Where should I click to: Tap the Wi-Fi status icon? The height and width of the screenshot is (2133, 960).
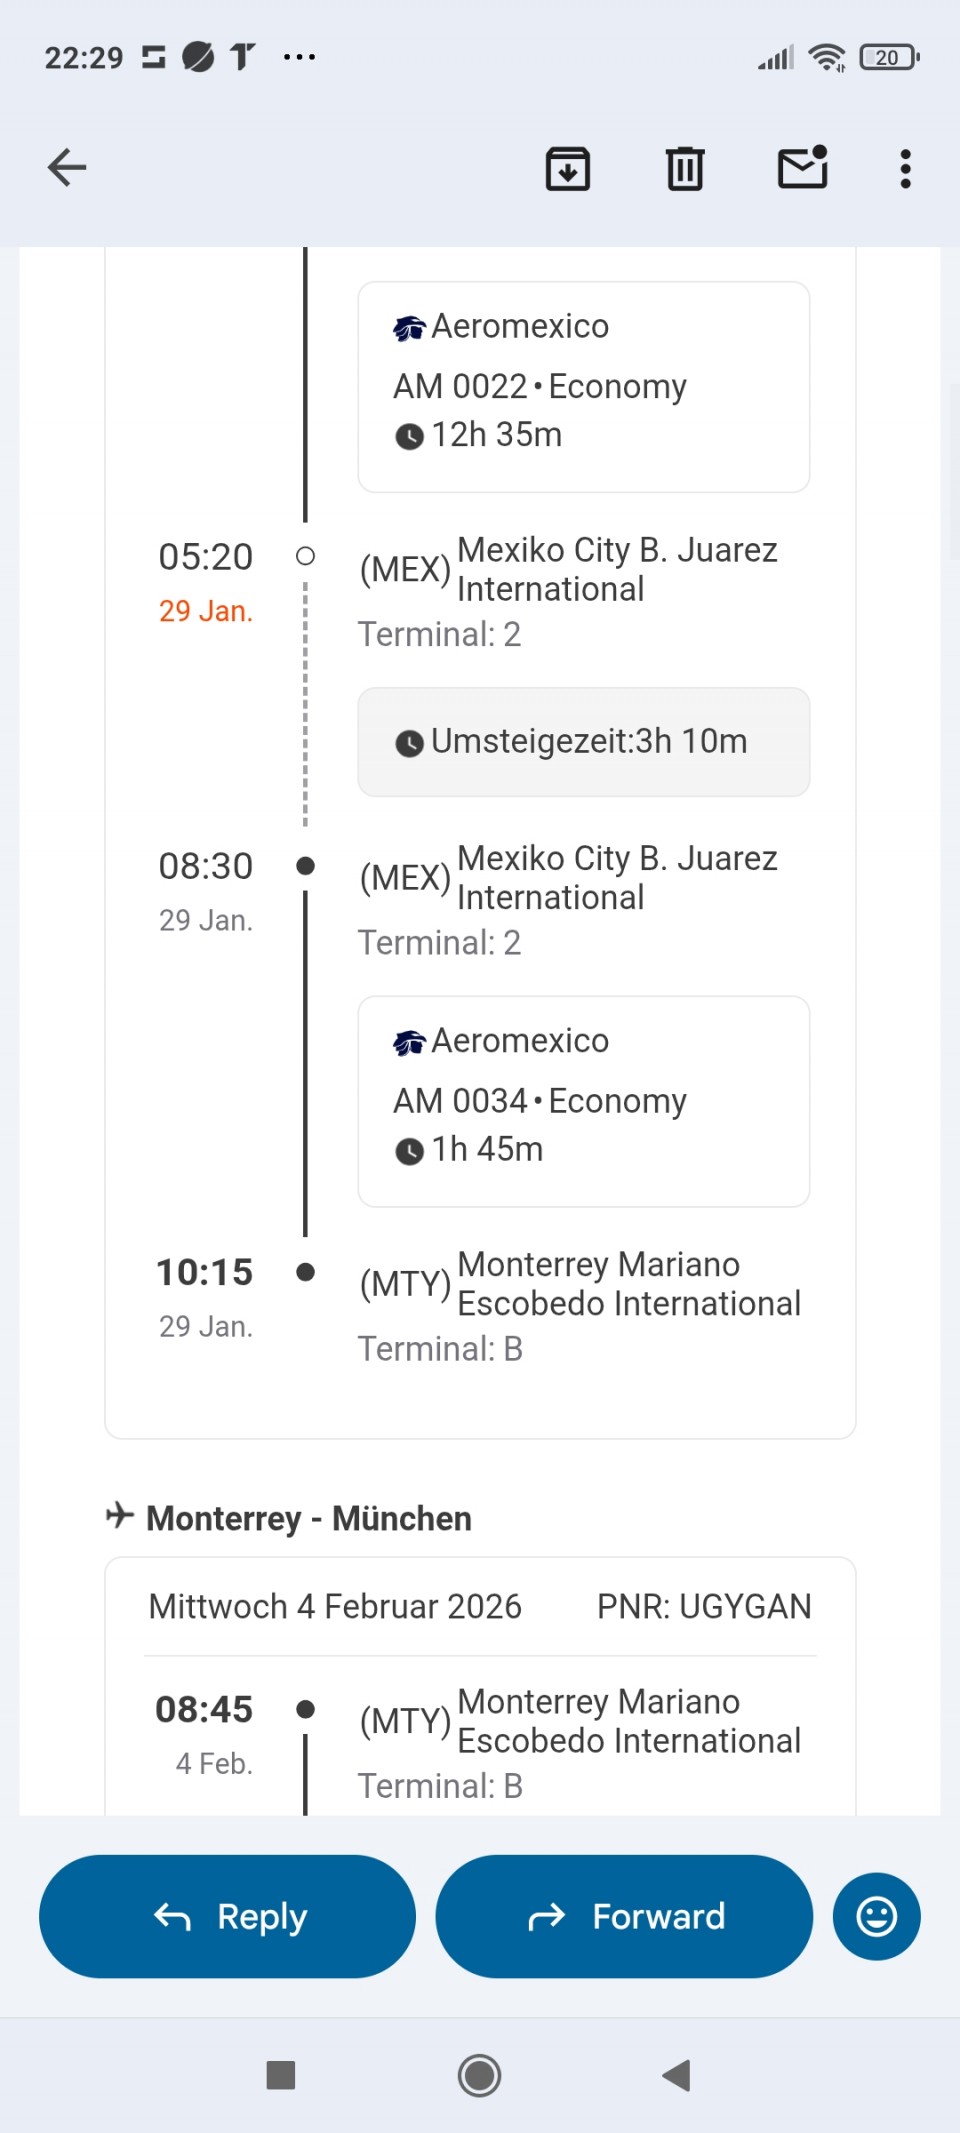pyautogui.click(x=827, y=58)
